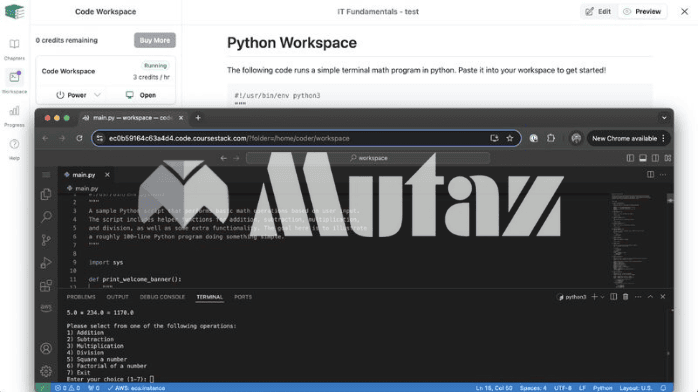Switch to Preview mode

pos(642,12)
